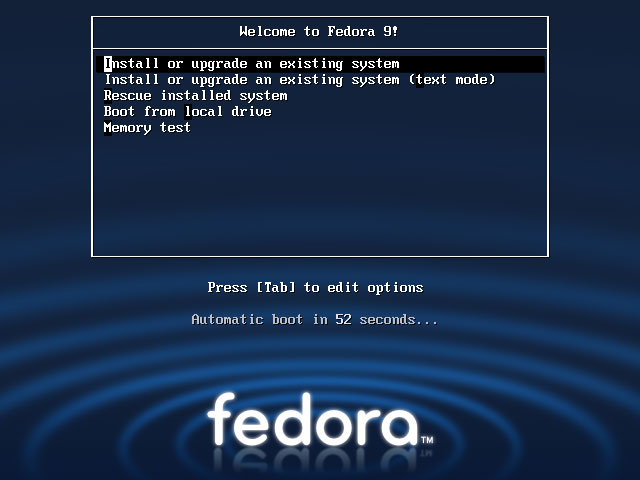The image size is (640, 480).
Task: Click the 'Automatic boot in 52 seconds' countdown
Action: (315, 320)
